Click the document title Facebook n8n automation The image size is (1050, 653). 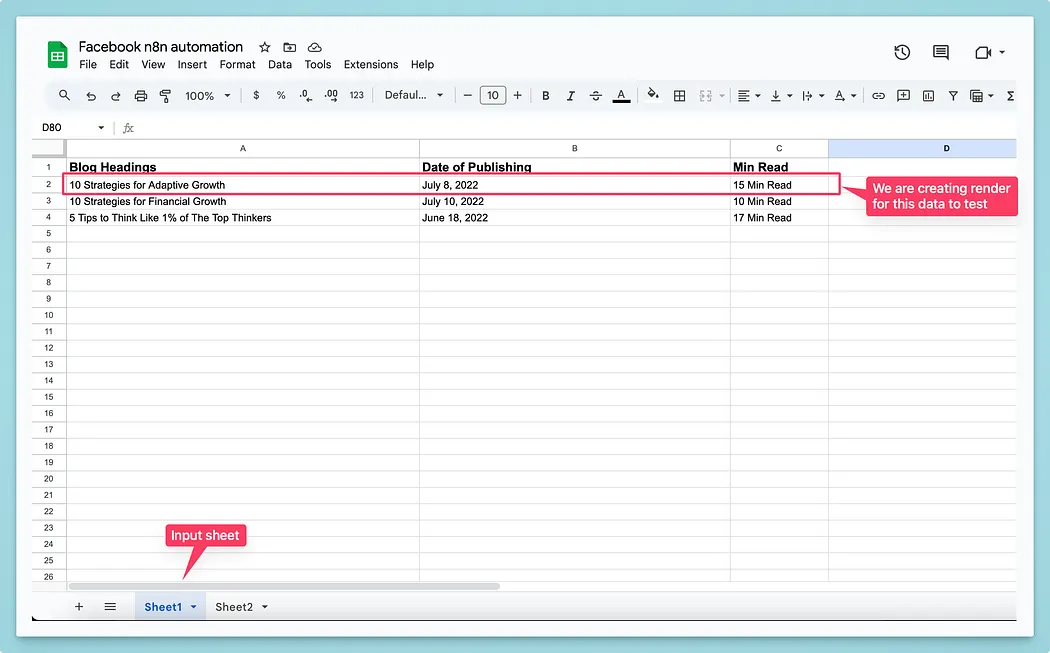click(161, 46)
